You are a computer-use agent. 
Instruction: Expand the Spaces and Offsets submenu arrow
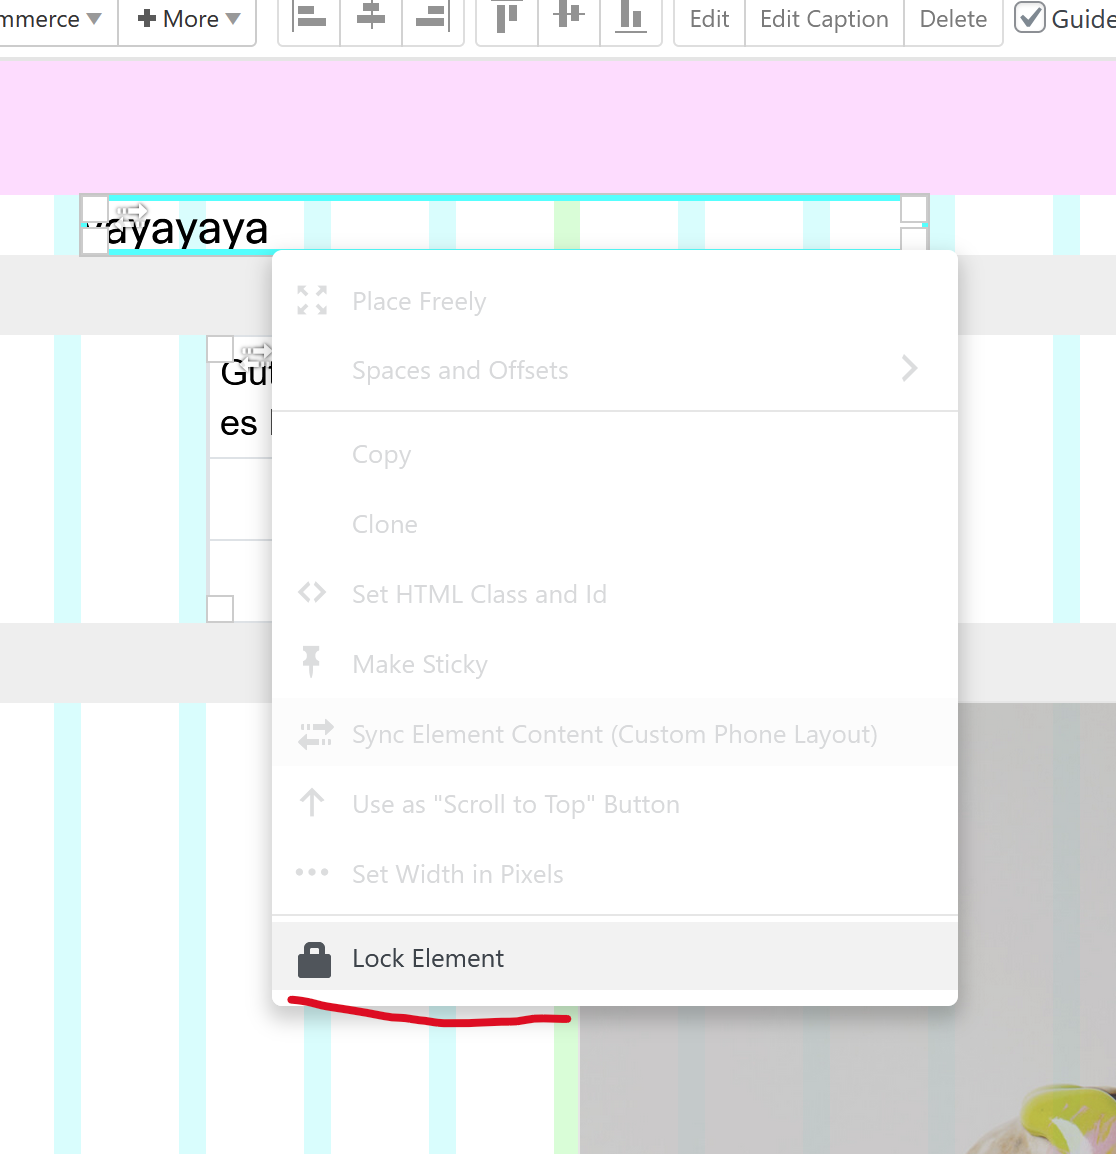909,369
